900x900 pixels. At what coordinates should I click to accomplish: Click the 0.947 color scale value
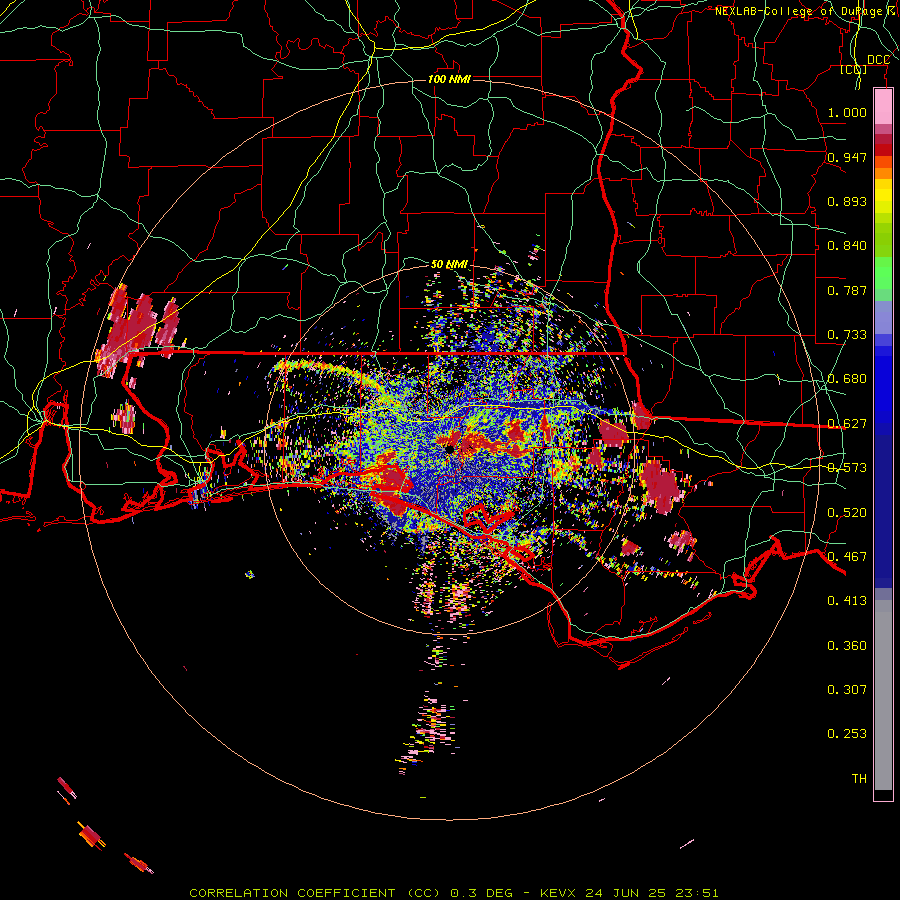[x=847, y=157]
